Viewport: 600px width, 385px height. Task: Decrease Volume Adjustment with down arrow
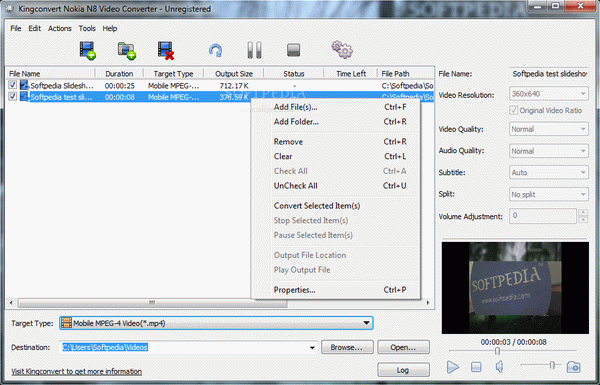(x=583, y=220)
